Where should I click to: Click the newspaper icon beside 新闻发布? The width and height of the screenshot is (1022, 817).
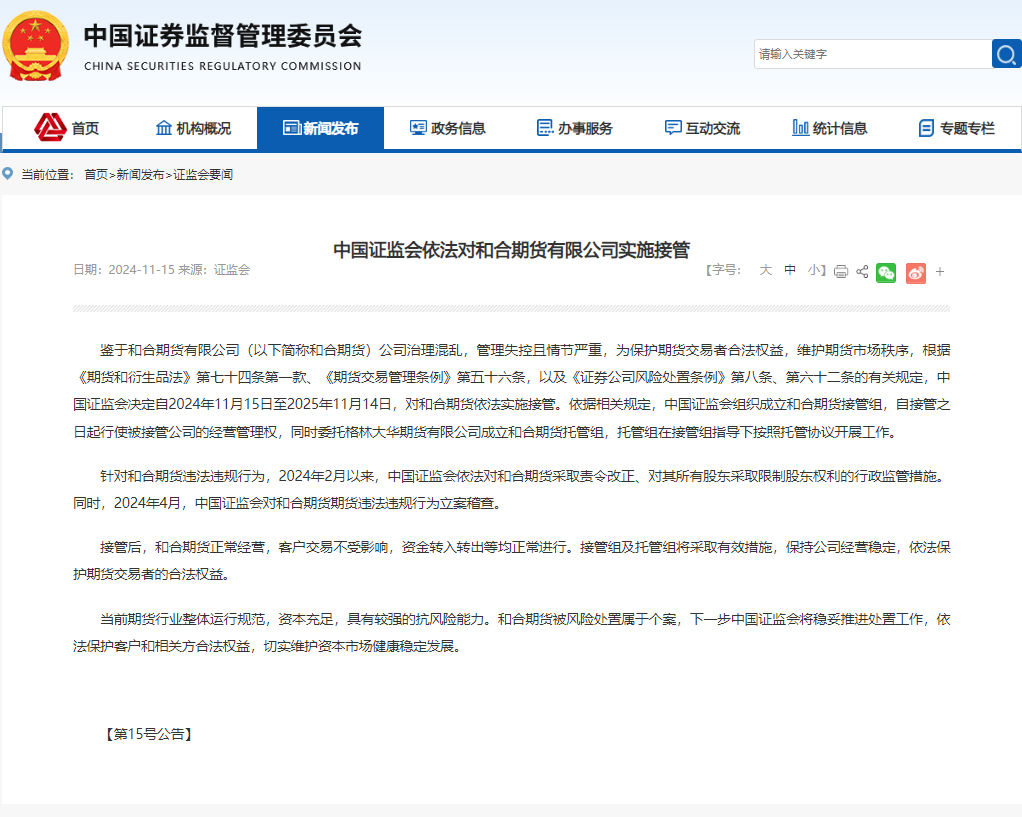tap(291, 128)
